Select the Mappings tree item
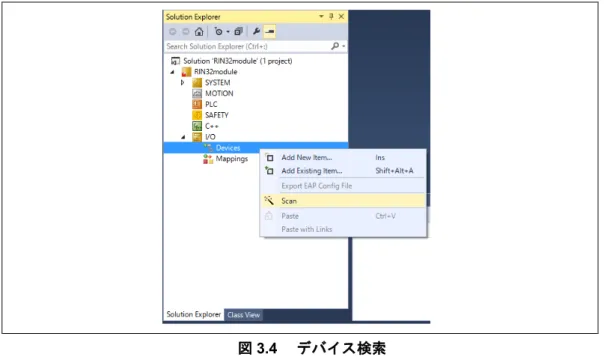The height and width of the screenshot is (363, 604). click(232, 159)
